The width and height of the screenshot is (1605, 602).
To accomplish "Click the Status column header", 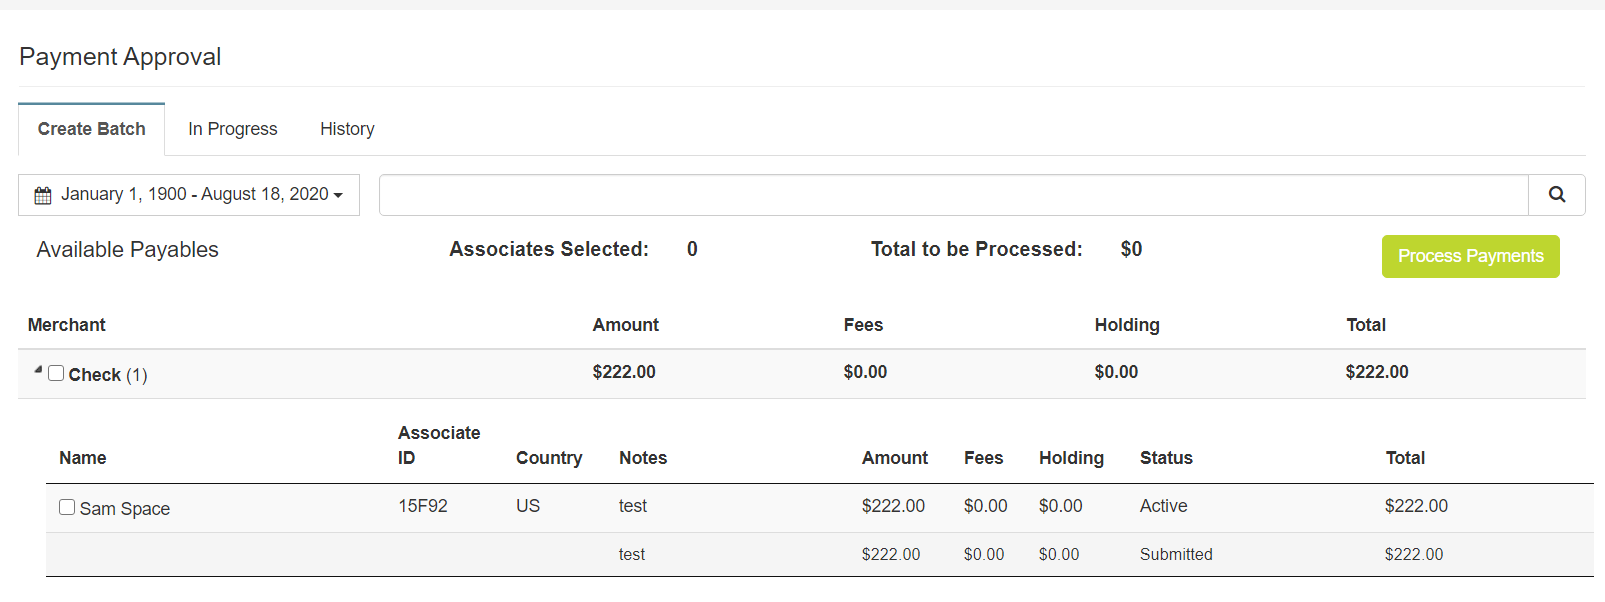I will 1166,458.
